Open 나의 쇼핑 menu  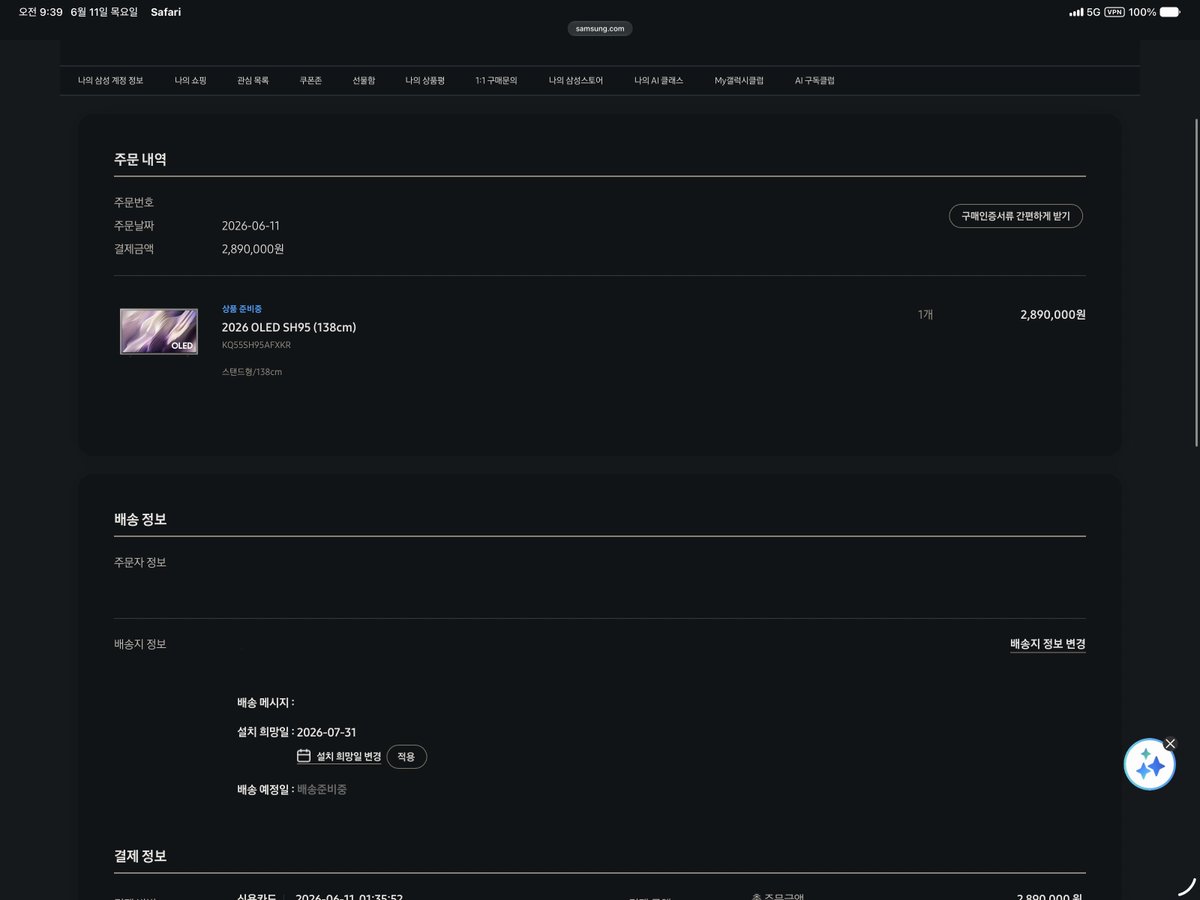coord(190,80)
